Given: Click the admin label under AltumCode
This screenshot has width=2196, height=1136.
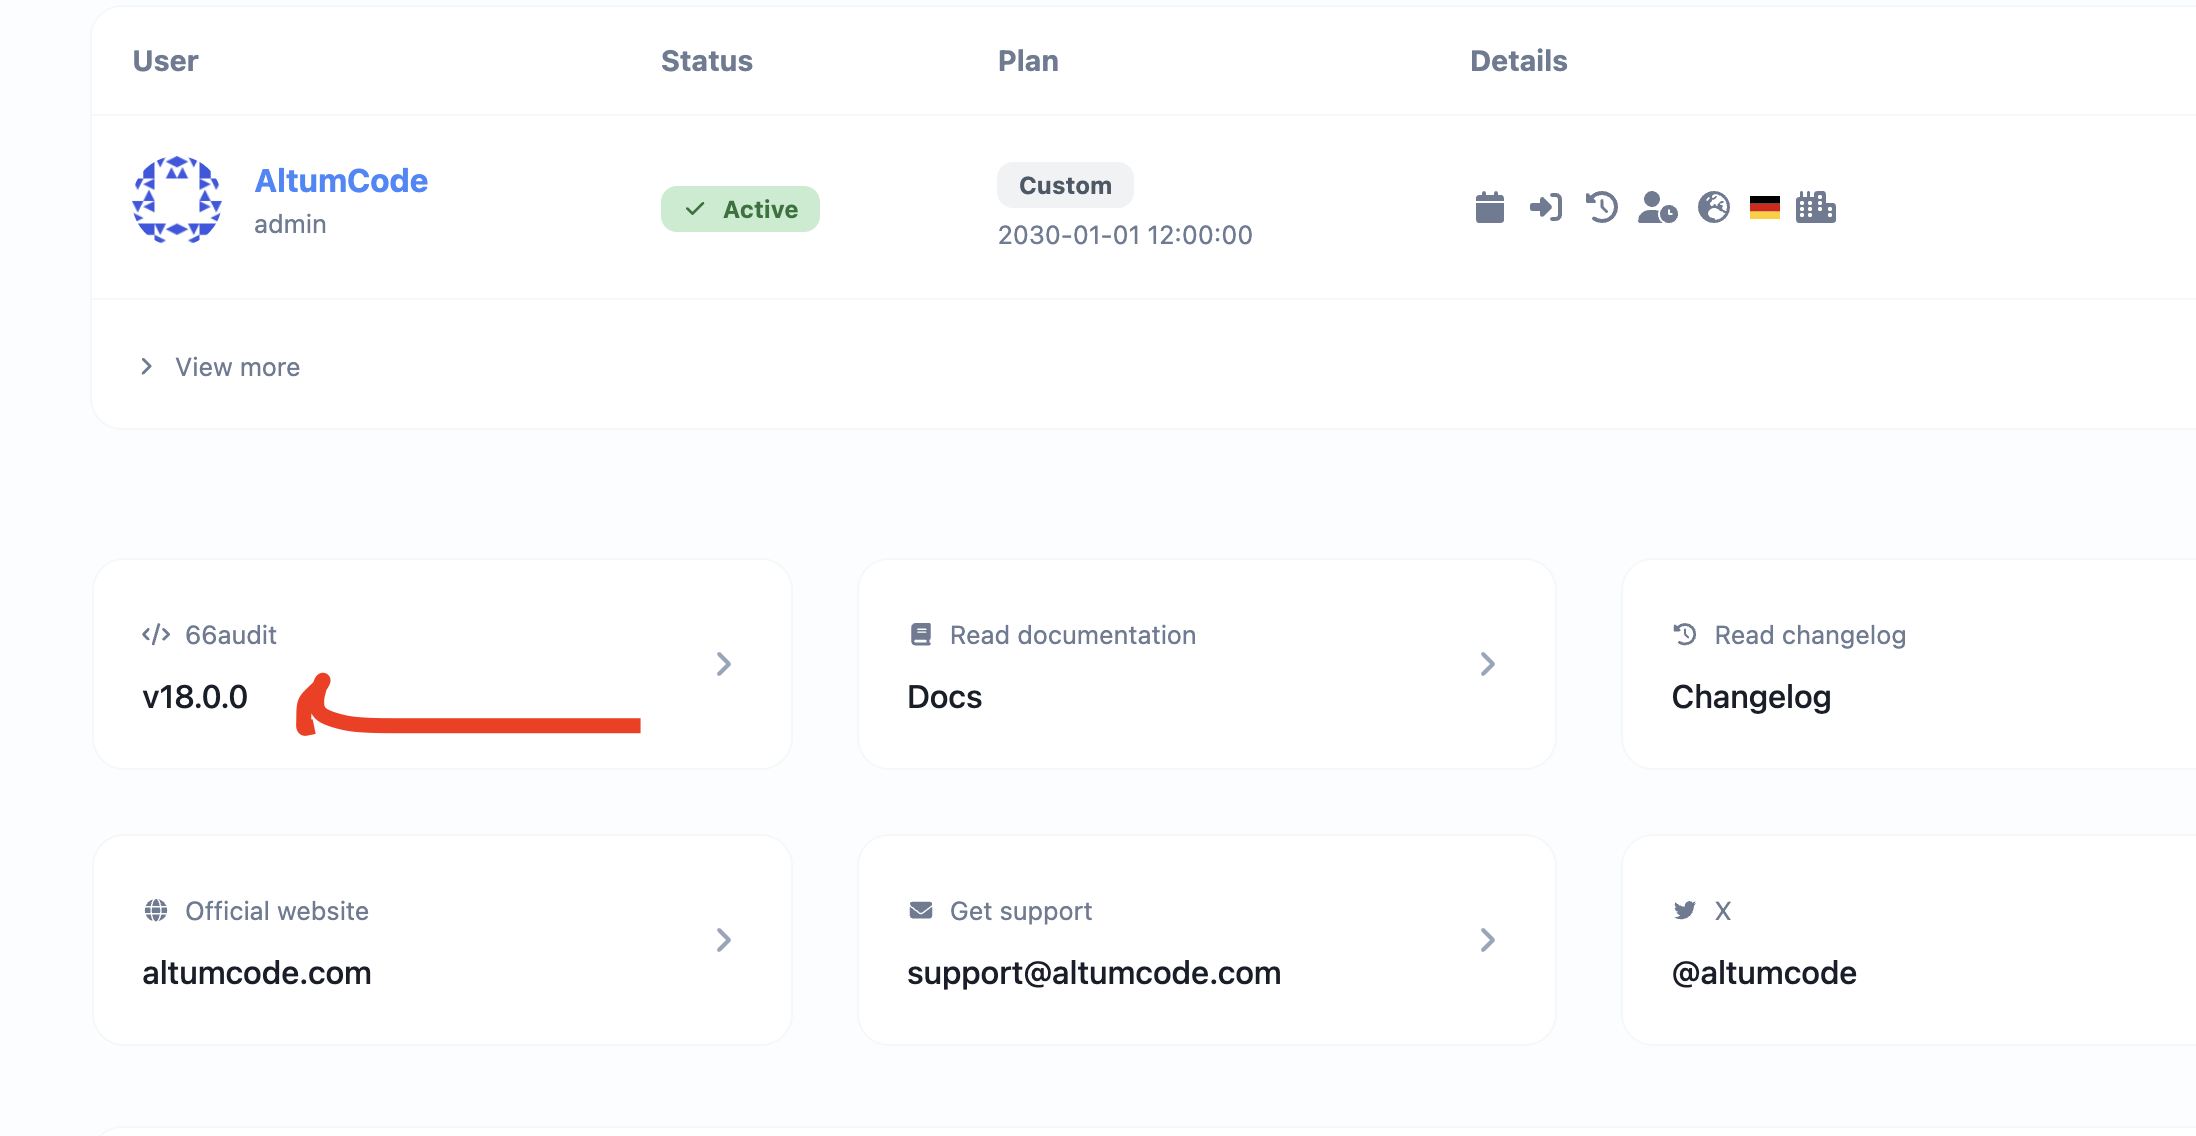Looking at the screenshot, I should (290, 224).
